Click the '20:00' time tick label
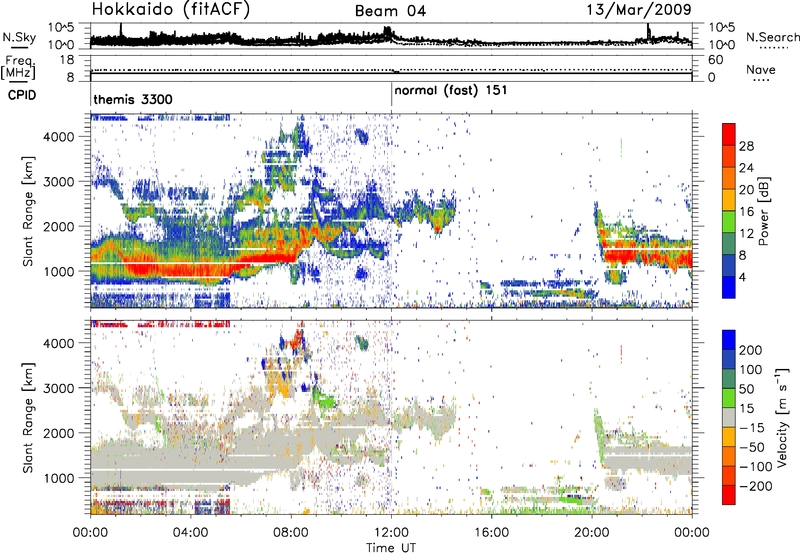Image resolution: width=800 pixels, height=554 pixels. pos(592,533)
